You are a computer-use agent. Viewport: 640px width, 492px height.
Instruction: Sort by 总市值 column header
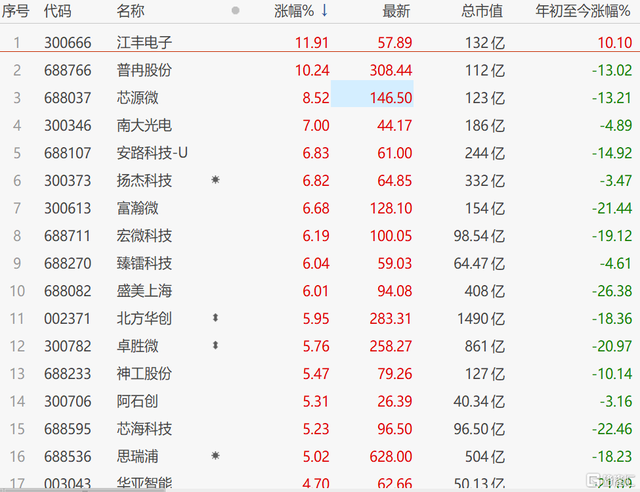(482, 11)
